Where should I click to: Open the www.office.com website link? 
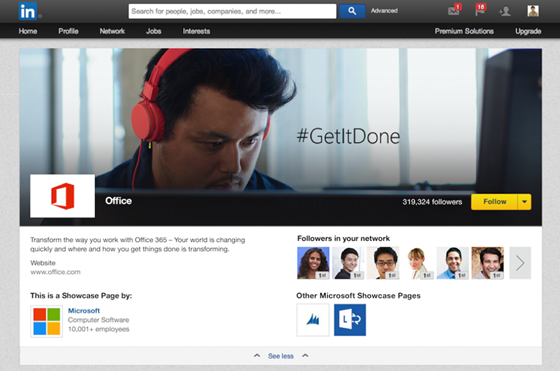click(x=55, y=272)
